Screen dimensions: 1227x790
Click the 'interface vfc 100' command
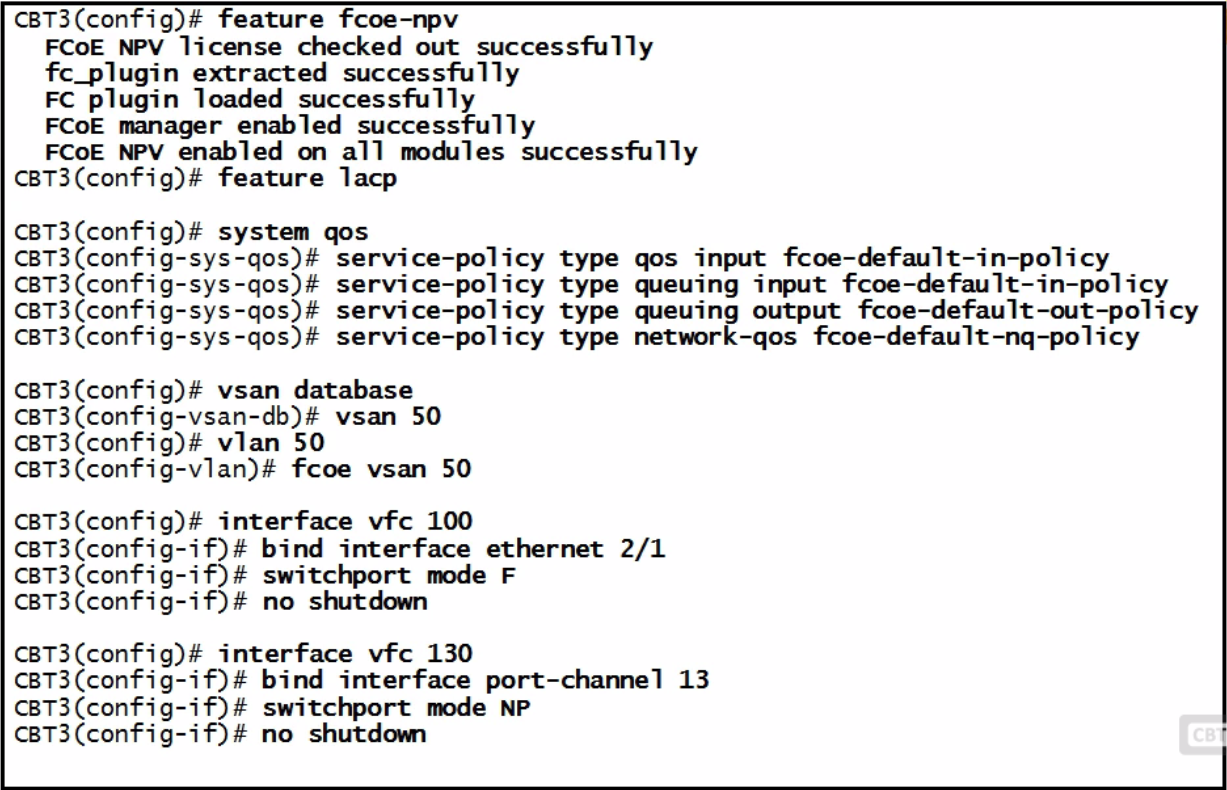(346, 522)
